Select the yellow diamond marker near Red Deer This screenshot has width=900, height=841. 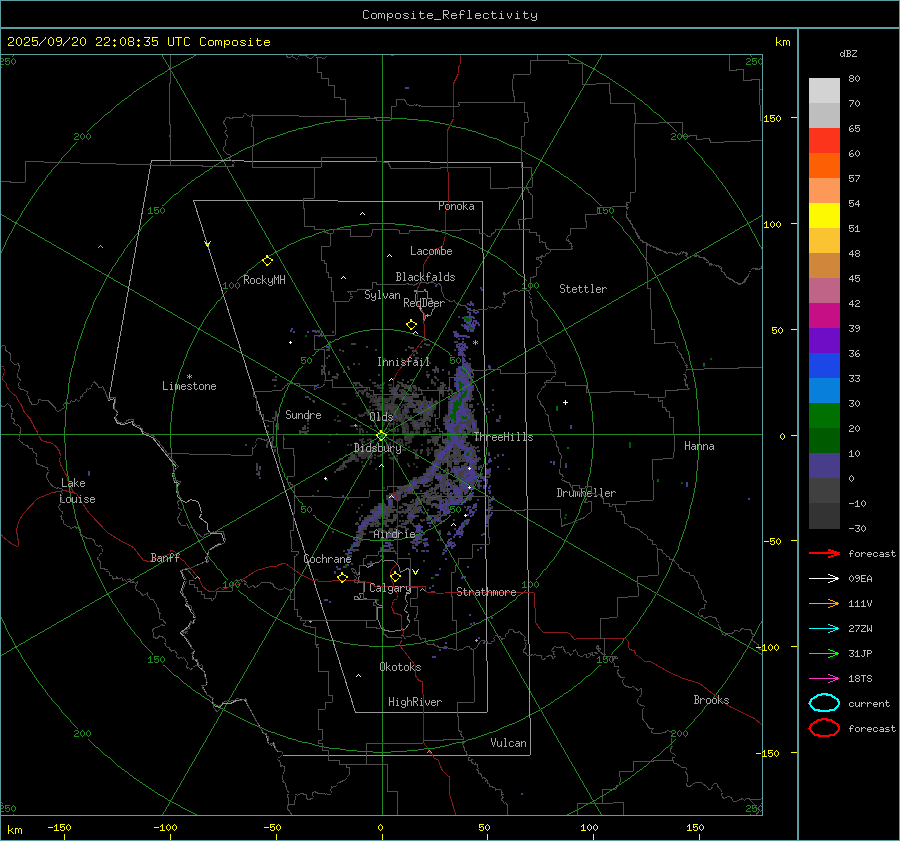[x=411, y=325]
